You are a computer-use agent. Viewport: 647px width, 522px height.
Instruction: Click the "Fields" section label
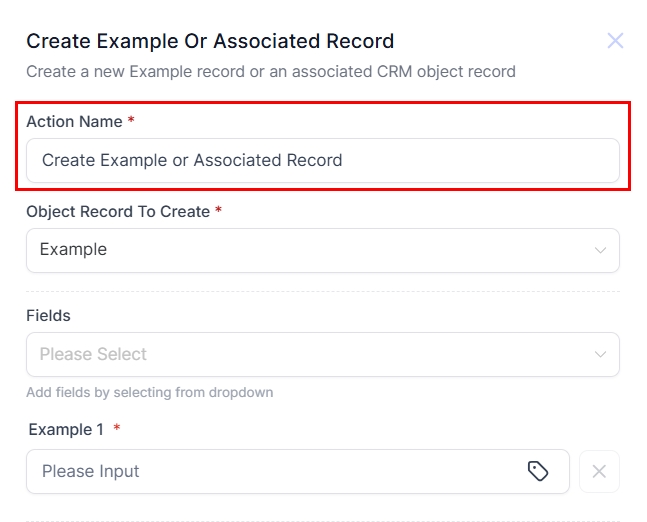pyautogui.click(x=48, y=315)
